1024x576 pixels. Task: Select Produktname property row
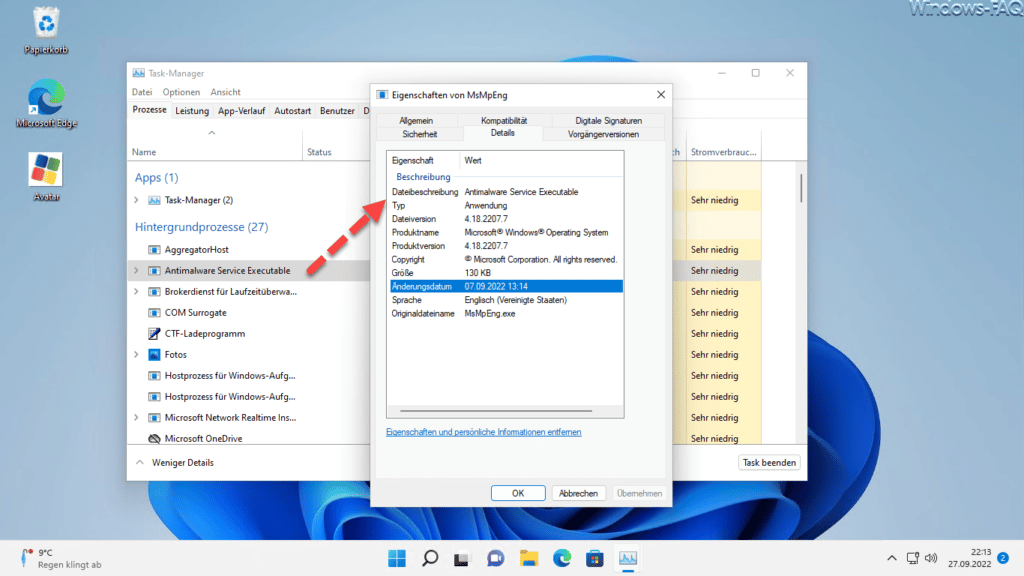(506, 232)
